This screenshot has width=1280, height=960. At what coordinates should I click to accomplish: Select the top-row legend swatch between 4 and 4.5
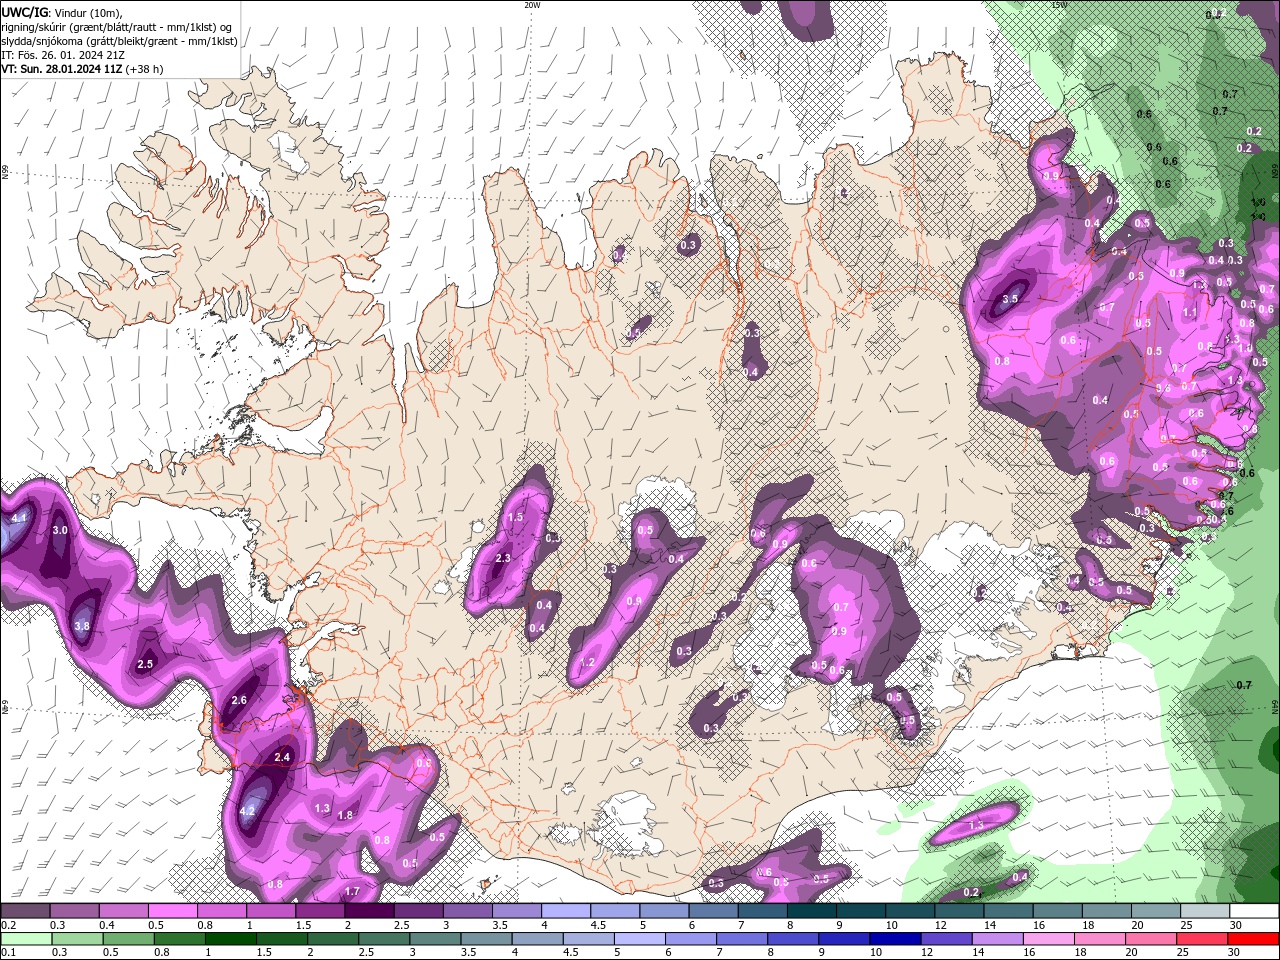click(x=566, y=911)
